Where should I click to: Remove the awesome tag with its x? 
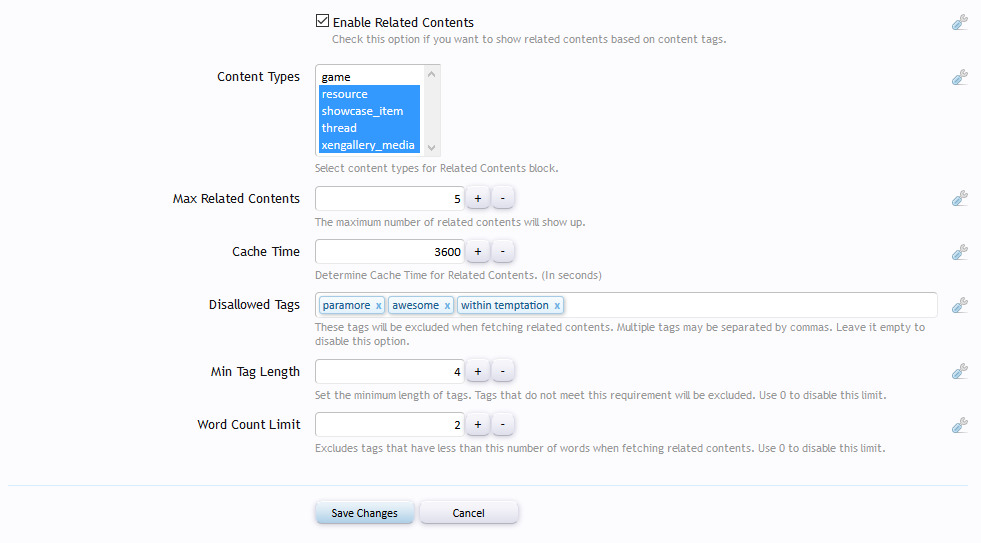click(x=447, y=306)
